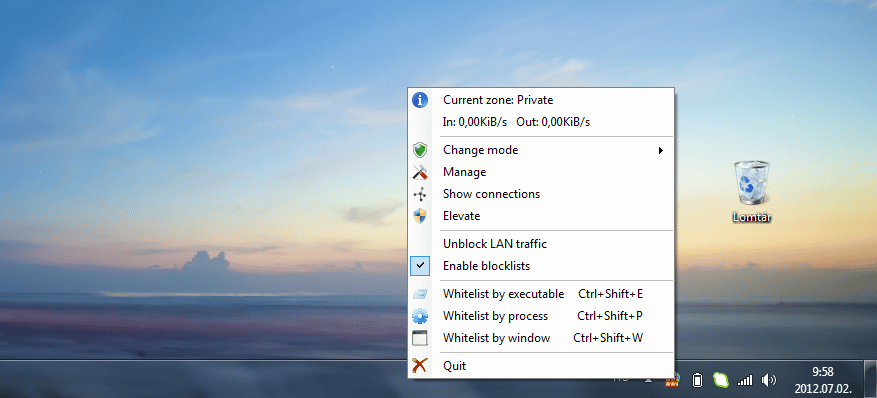Viewport: 877px width, 398px height.
Task: Click the UAC shield Elevate icon
Action: click(420, 216)
